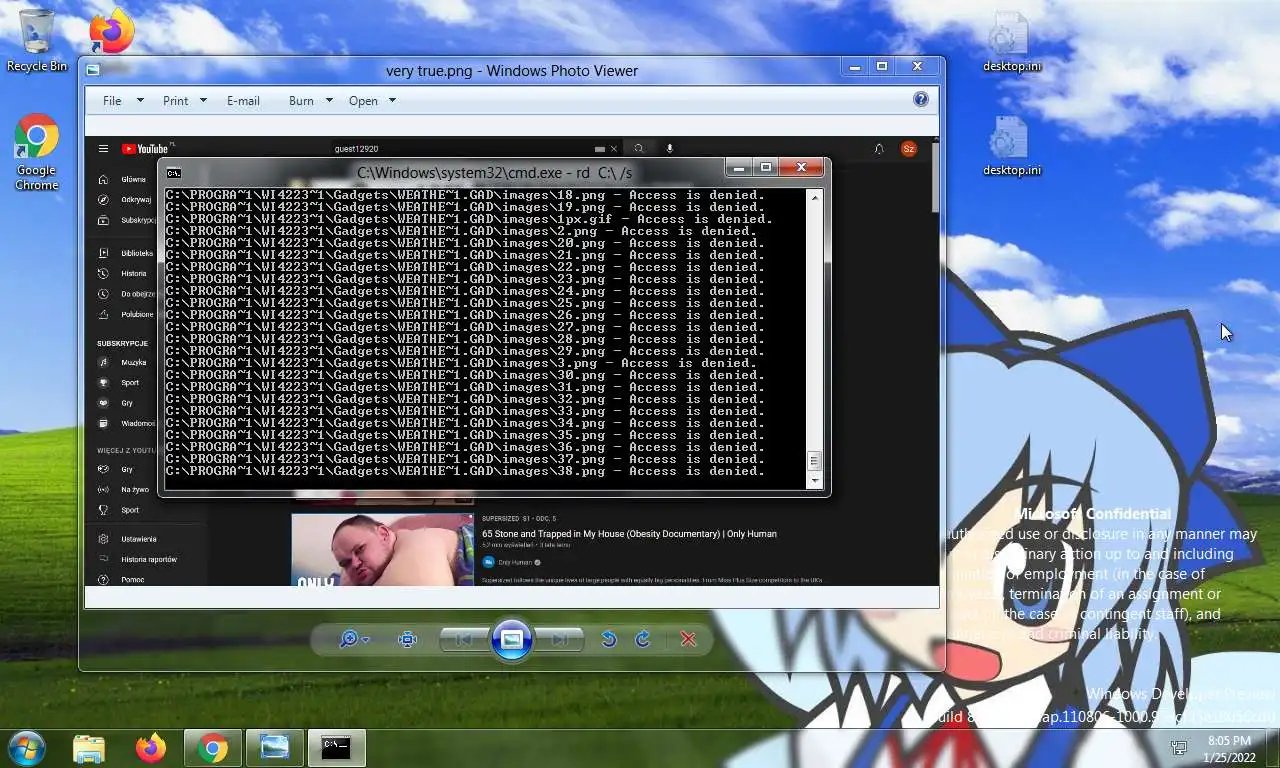The height and width of the screenshot is (768, 1280).
Task: Select the Google Chrome desktop shortcut
Action: pos(37,152)
